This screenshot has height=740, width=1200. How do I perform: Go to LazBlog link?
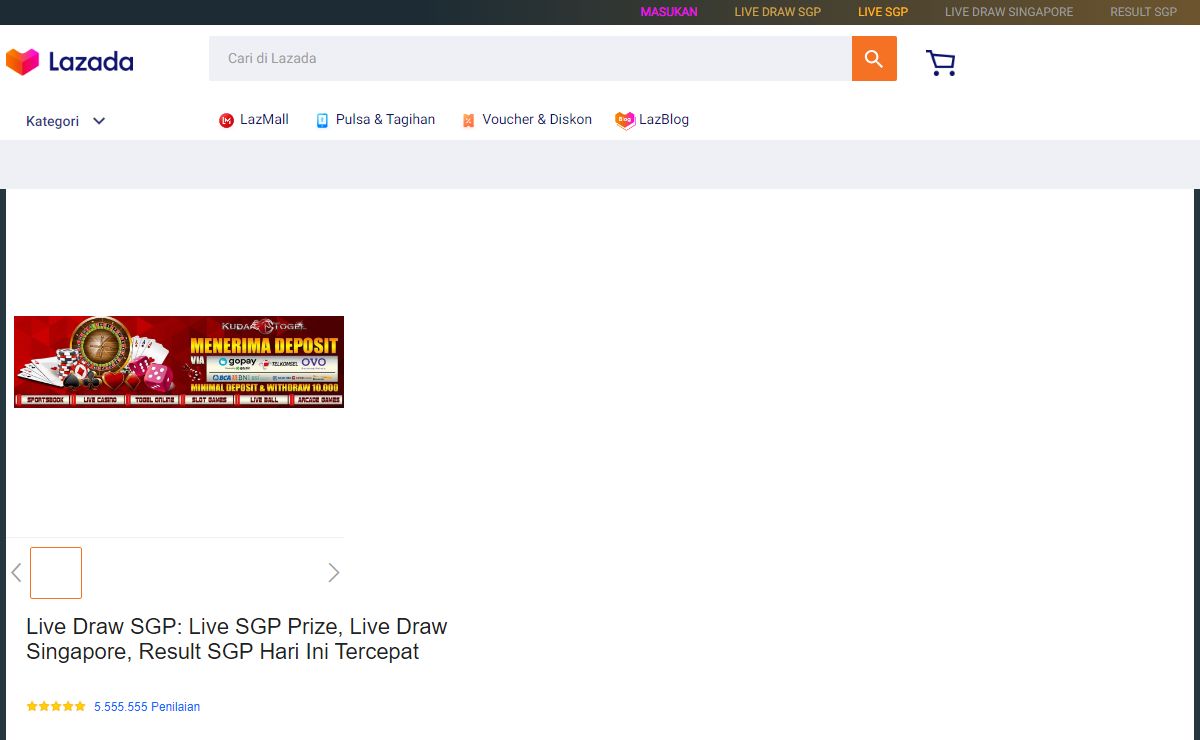point(664,119)
